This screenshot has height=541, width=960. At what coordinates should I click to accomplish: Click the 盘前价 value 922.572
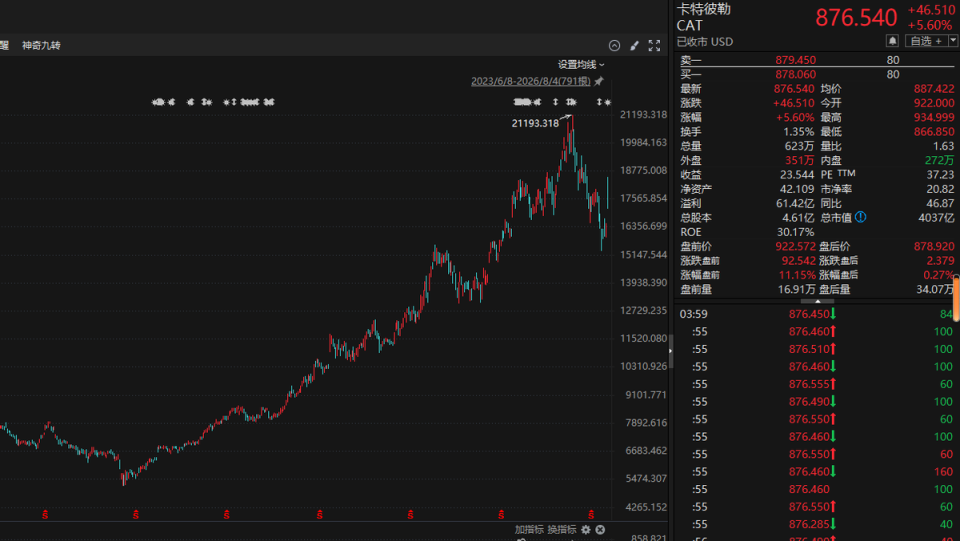pos(795,246)
